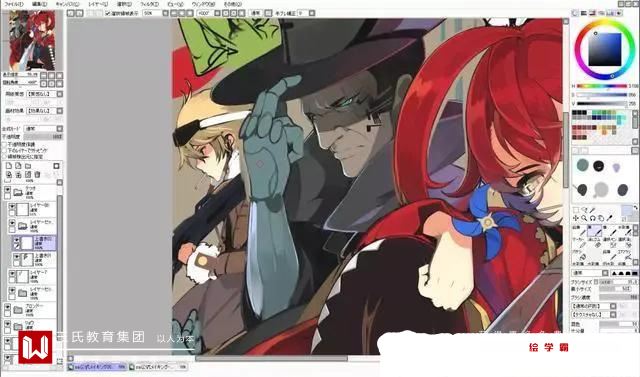The width and height of the screenshot is (640, 377).
Task: Adjust the ブラシサイズ brush size slider
Action: [618, 282]
